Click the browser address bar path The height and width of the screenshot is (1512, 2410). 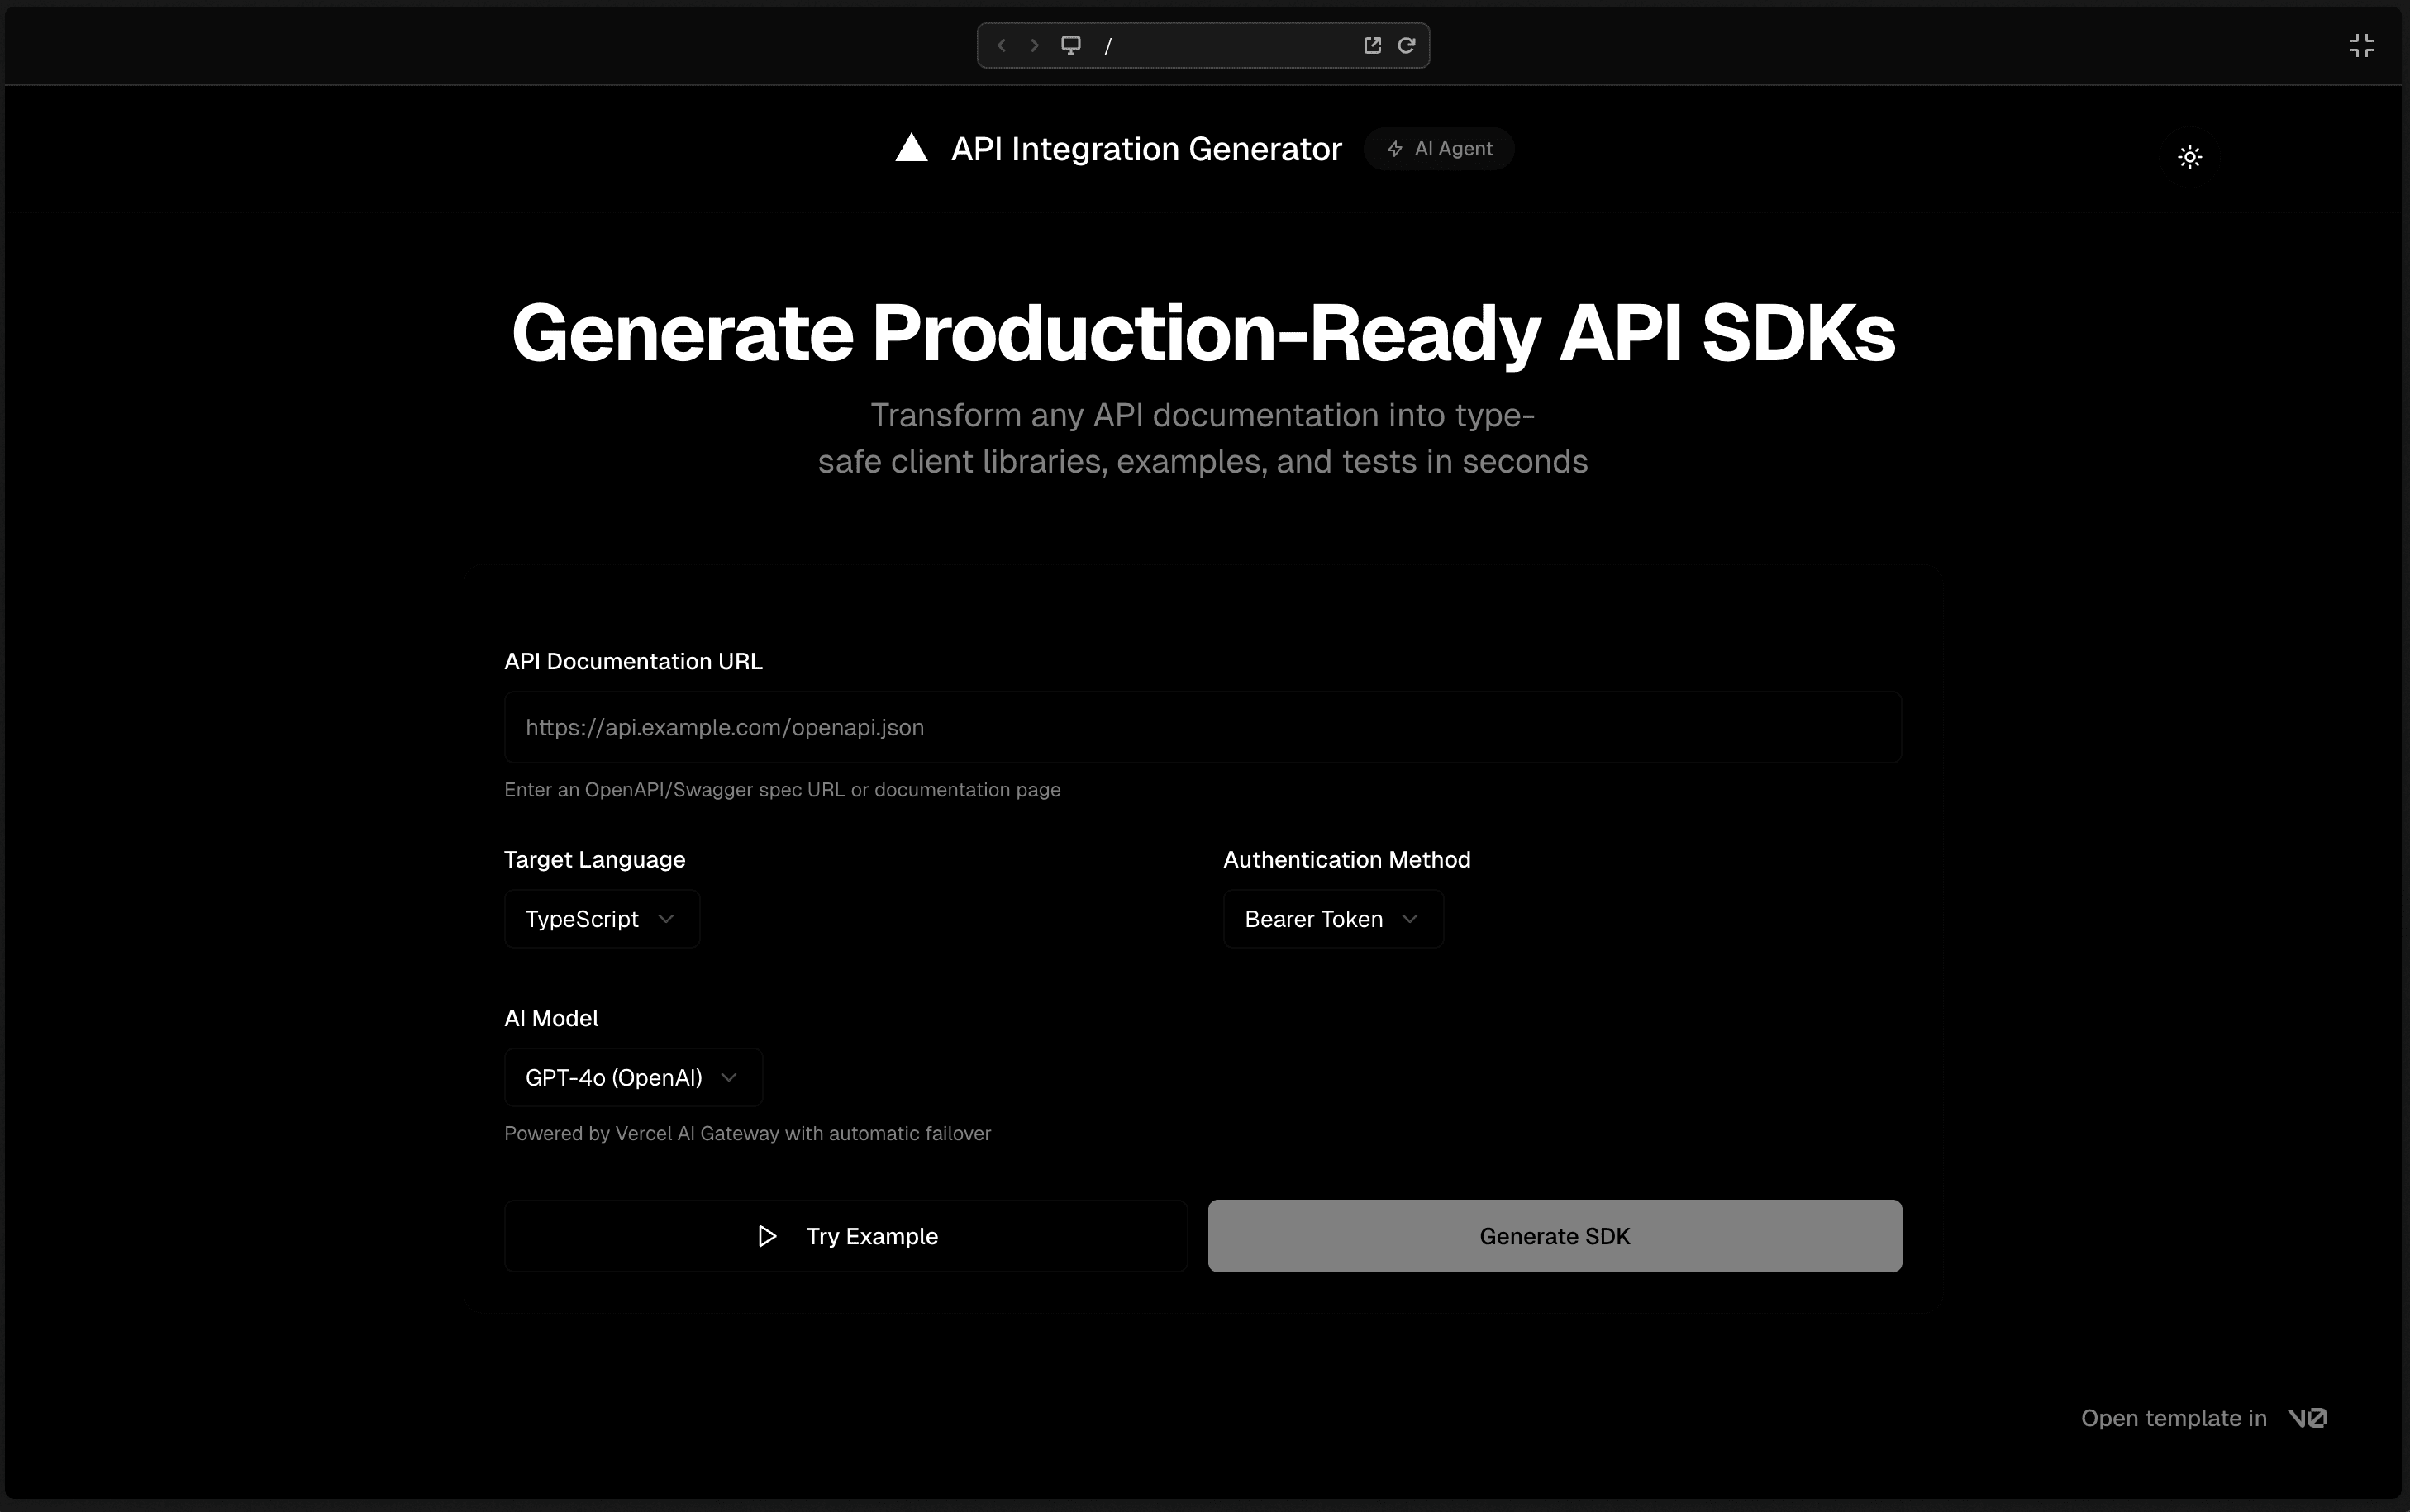tap(1109, 45)
